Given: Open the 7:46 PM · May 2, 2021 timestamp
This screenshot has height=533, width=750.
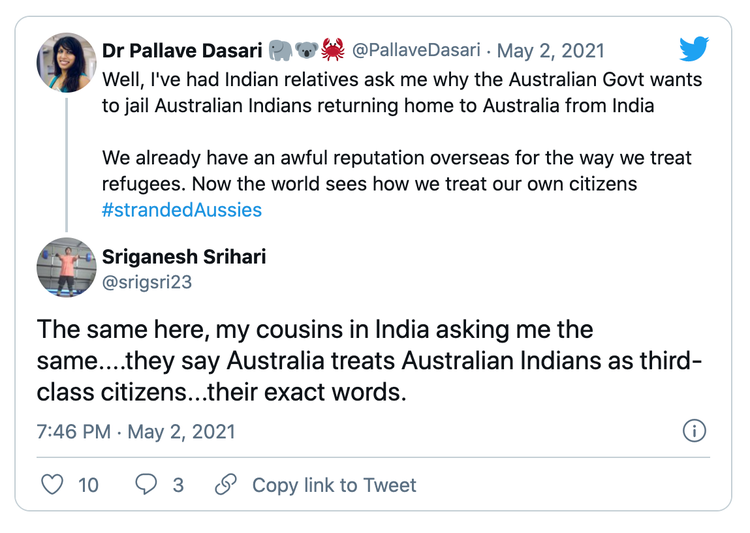Looking at the screenshot, I should coord(136,431).
